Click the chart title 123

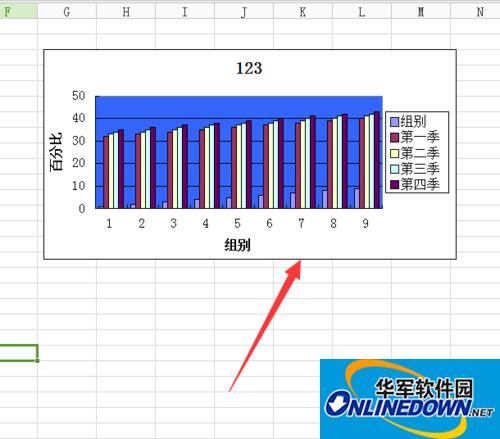[249, 68]
